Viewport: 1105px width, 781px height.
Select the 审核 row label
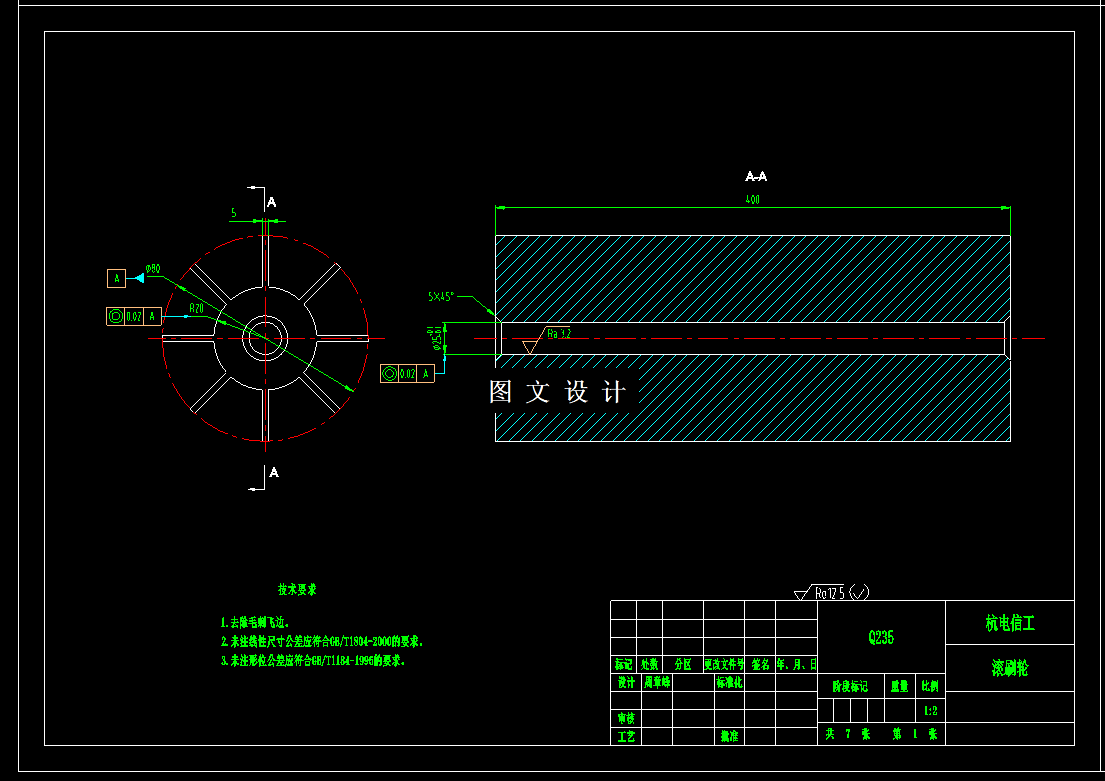click(626, 718)
